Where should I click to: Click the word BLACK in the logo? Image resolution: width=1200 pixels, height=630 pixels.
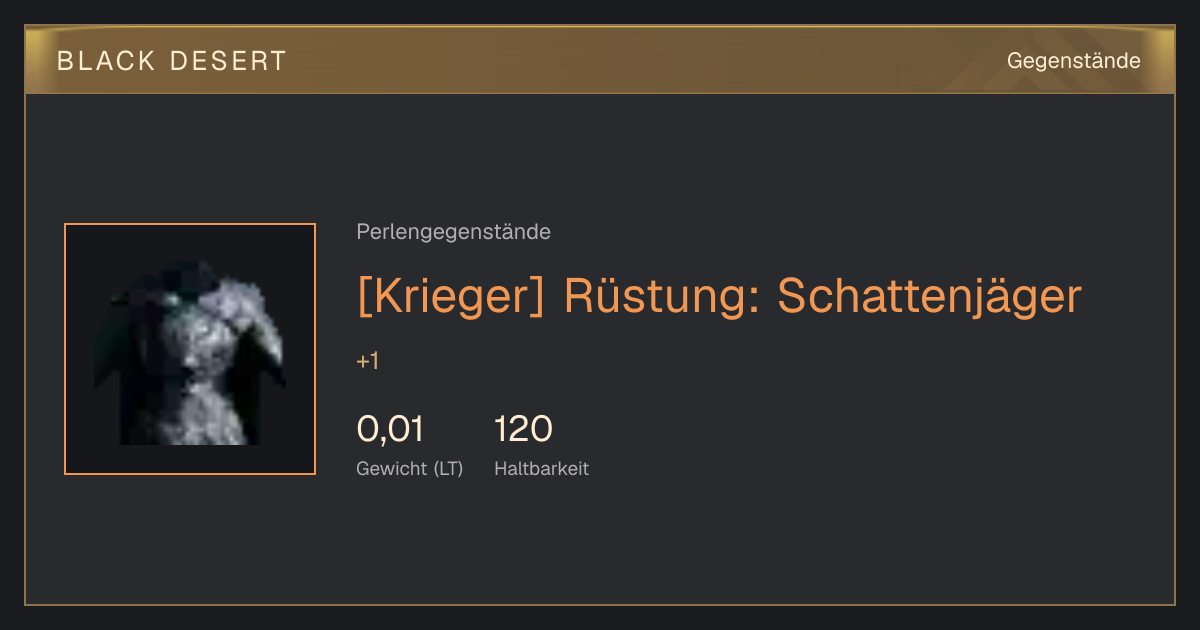(106, 61)
